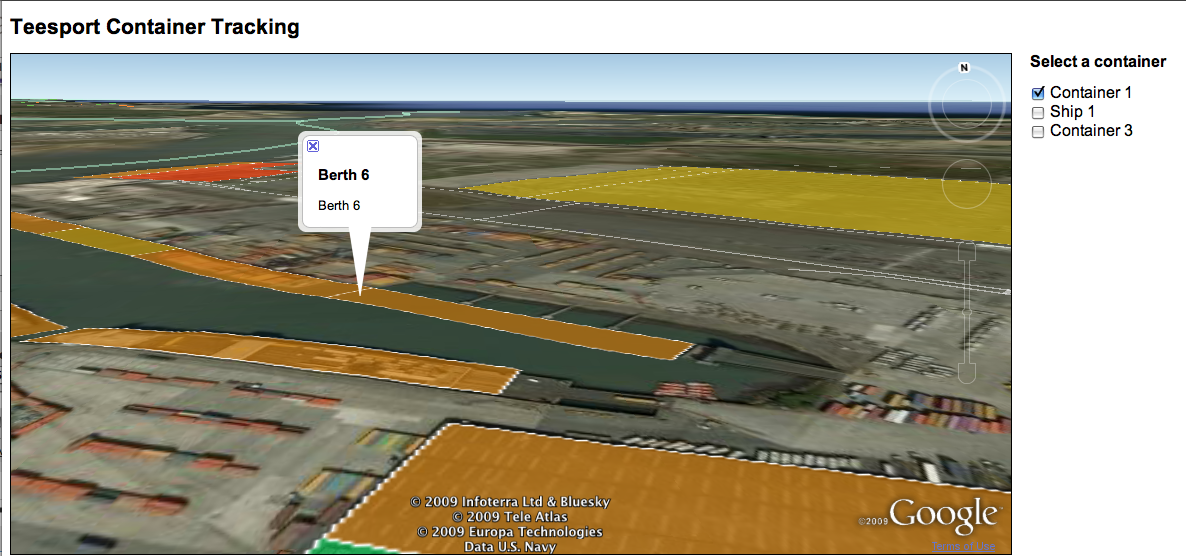The image size is (1186, 556).
Task: Click the small green polygon at map bottom
Action: [330, 546]
